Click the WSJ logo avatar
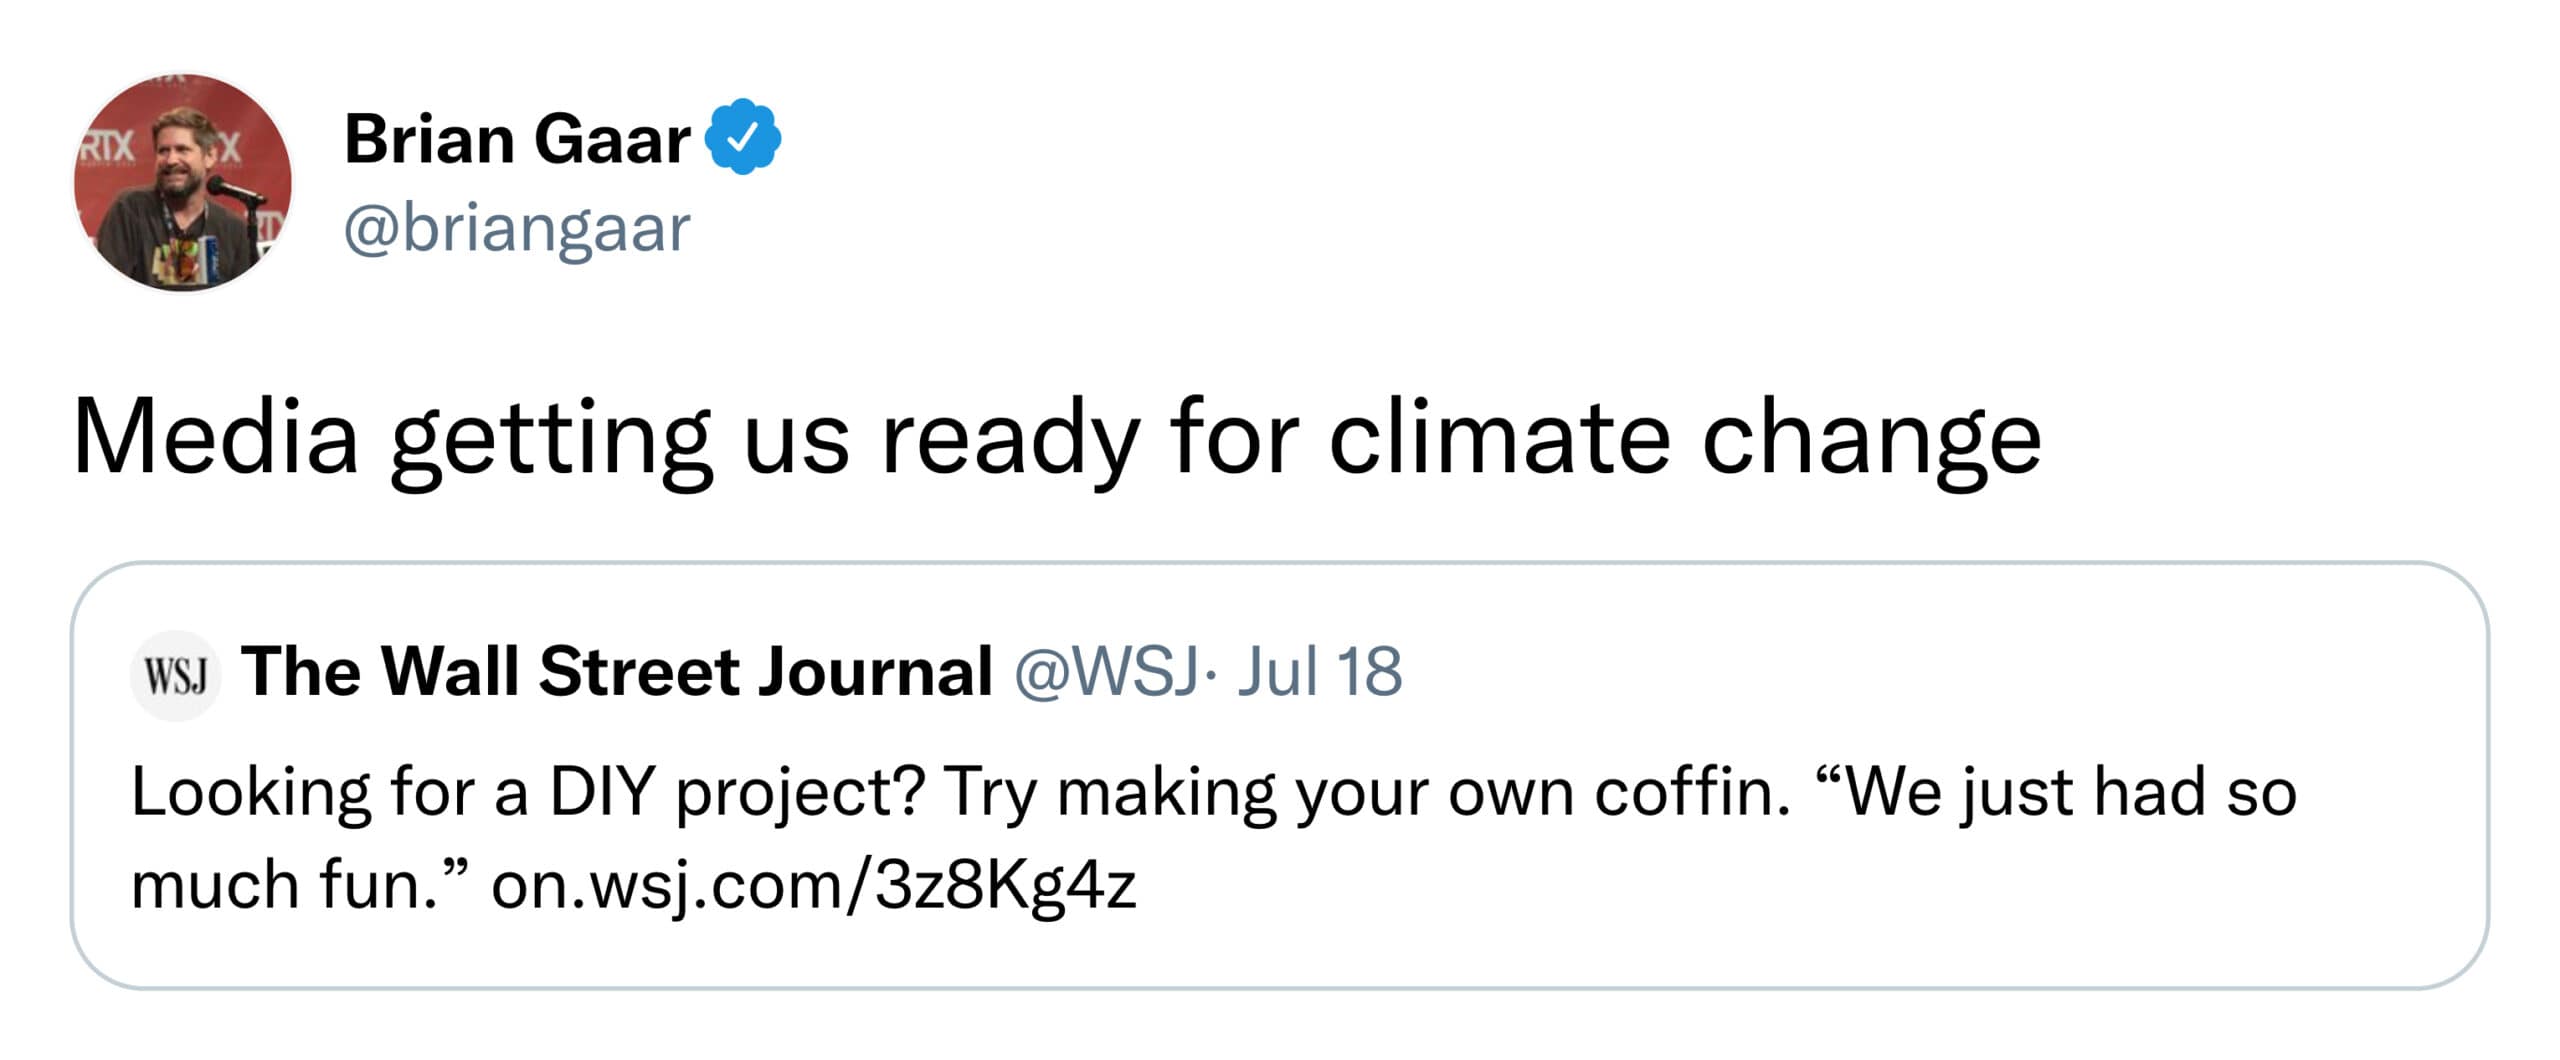 pyautogui.click(x=176, y=675)
